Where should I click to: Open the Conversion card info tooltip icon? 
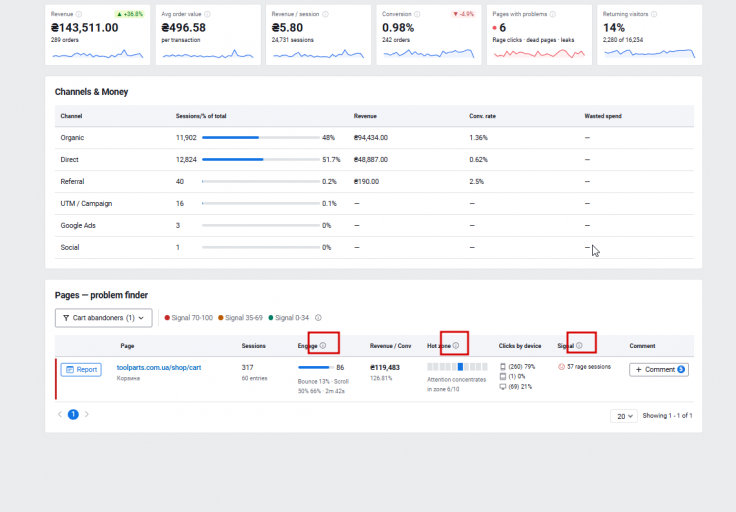(x=417, y=14)
